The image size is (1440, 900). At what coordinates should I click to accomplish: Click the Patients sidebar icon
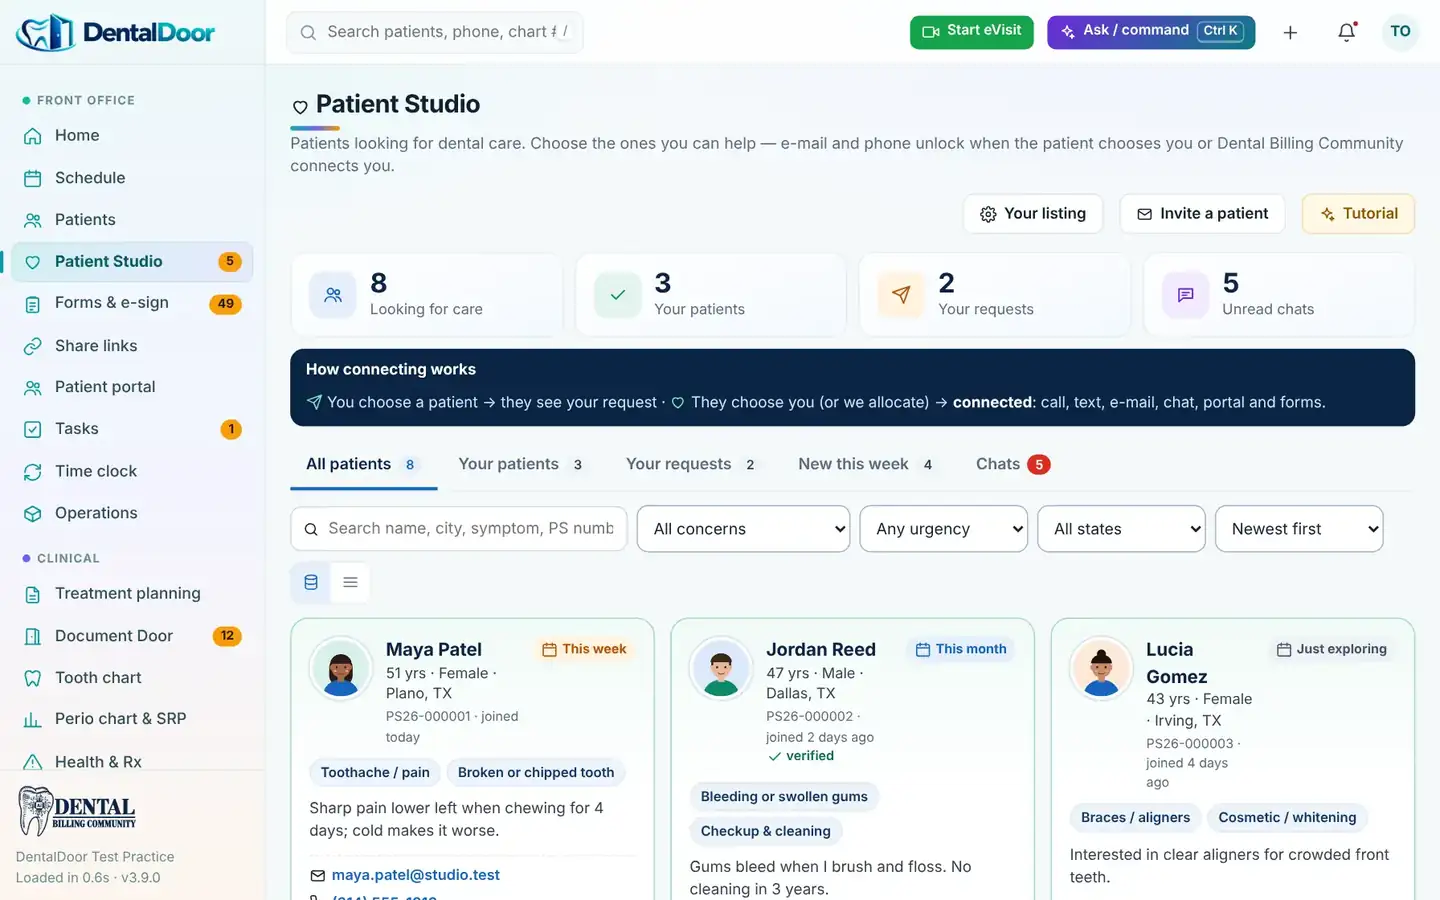pyautogui.click(x=33, y=220)
